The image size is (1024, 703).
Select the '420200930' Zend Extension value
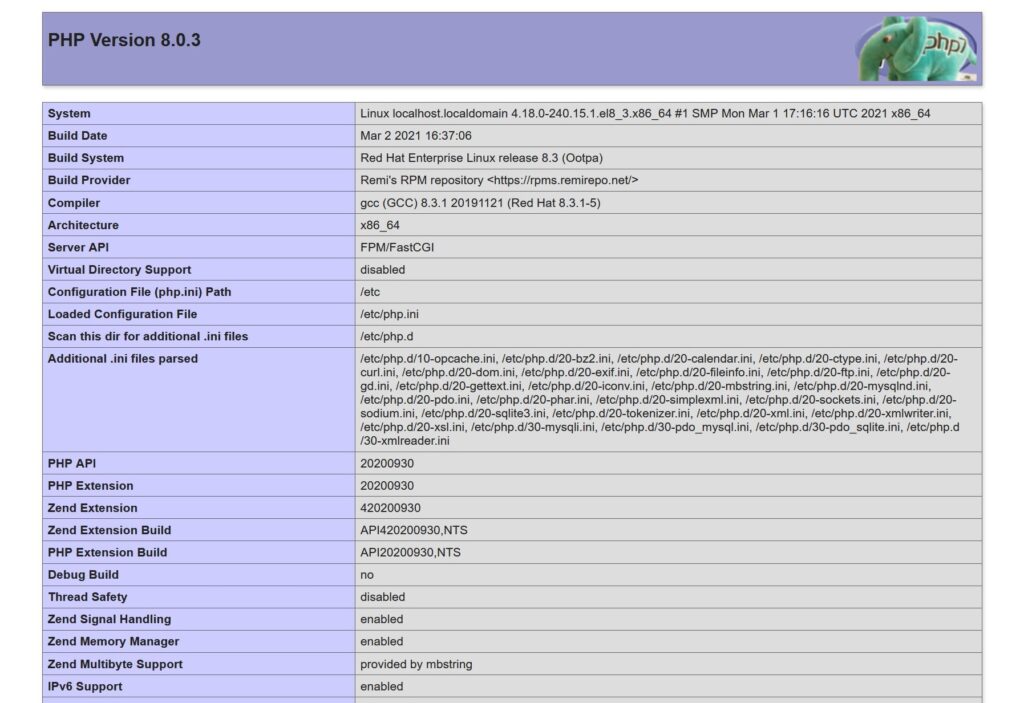pyautogui.click(x=391, y=508)
